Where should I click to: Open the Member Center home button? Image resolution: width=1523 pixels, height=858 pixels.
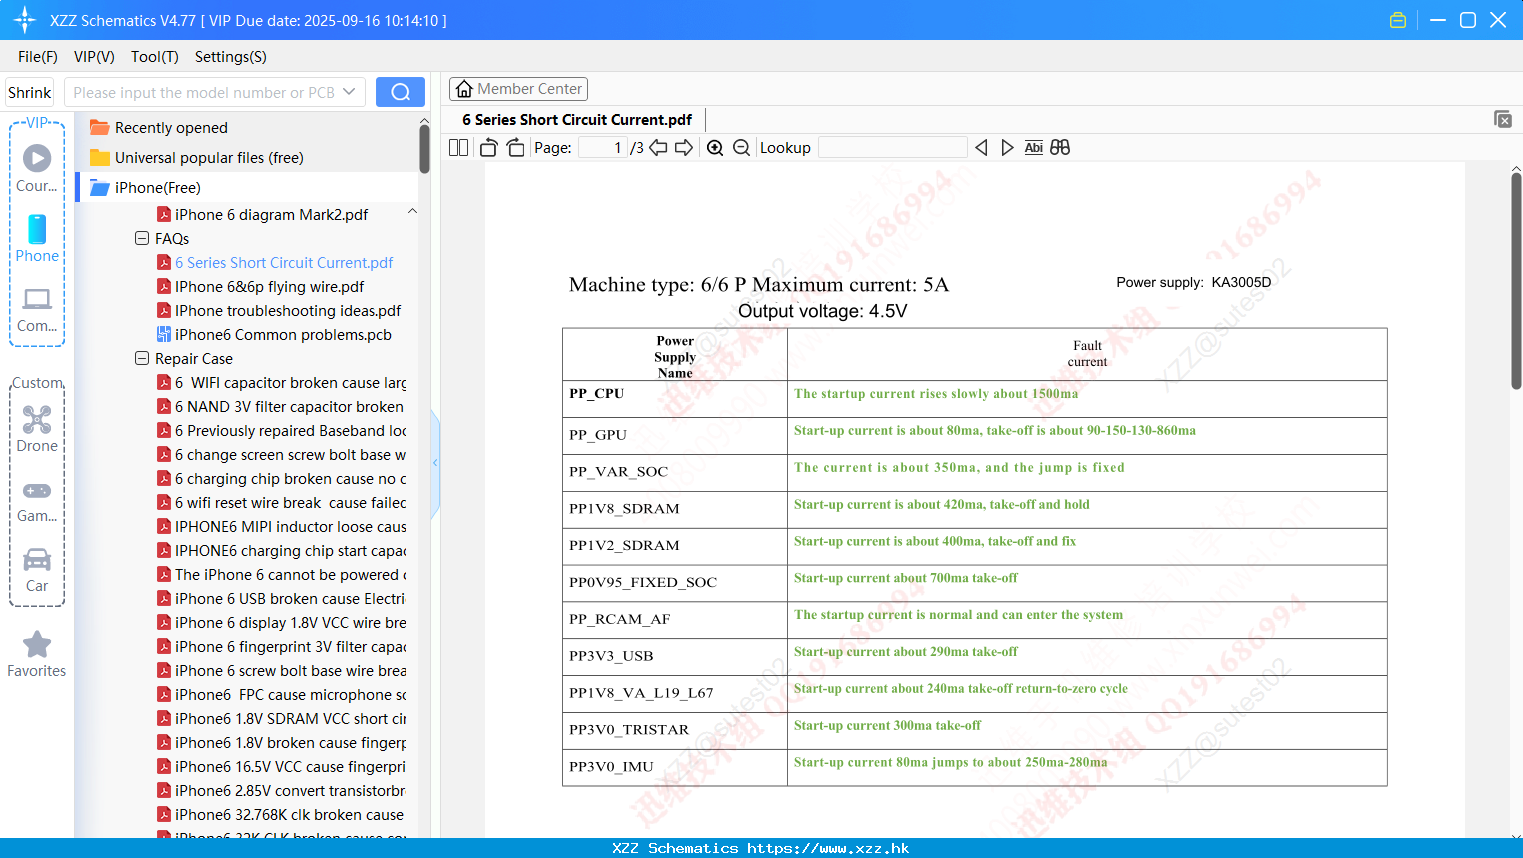coord(518,89)
